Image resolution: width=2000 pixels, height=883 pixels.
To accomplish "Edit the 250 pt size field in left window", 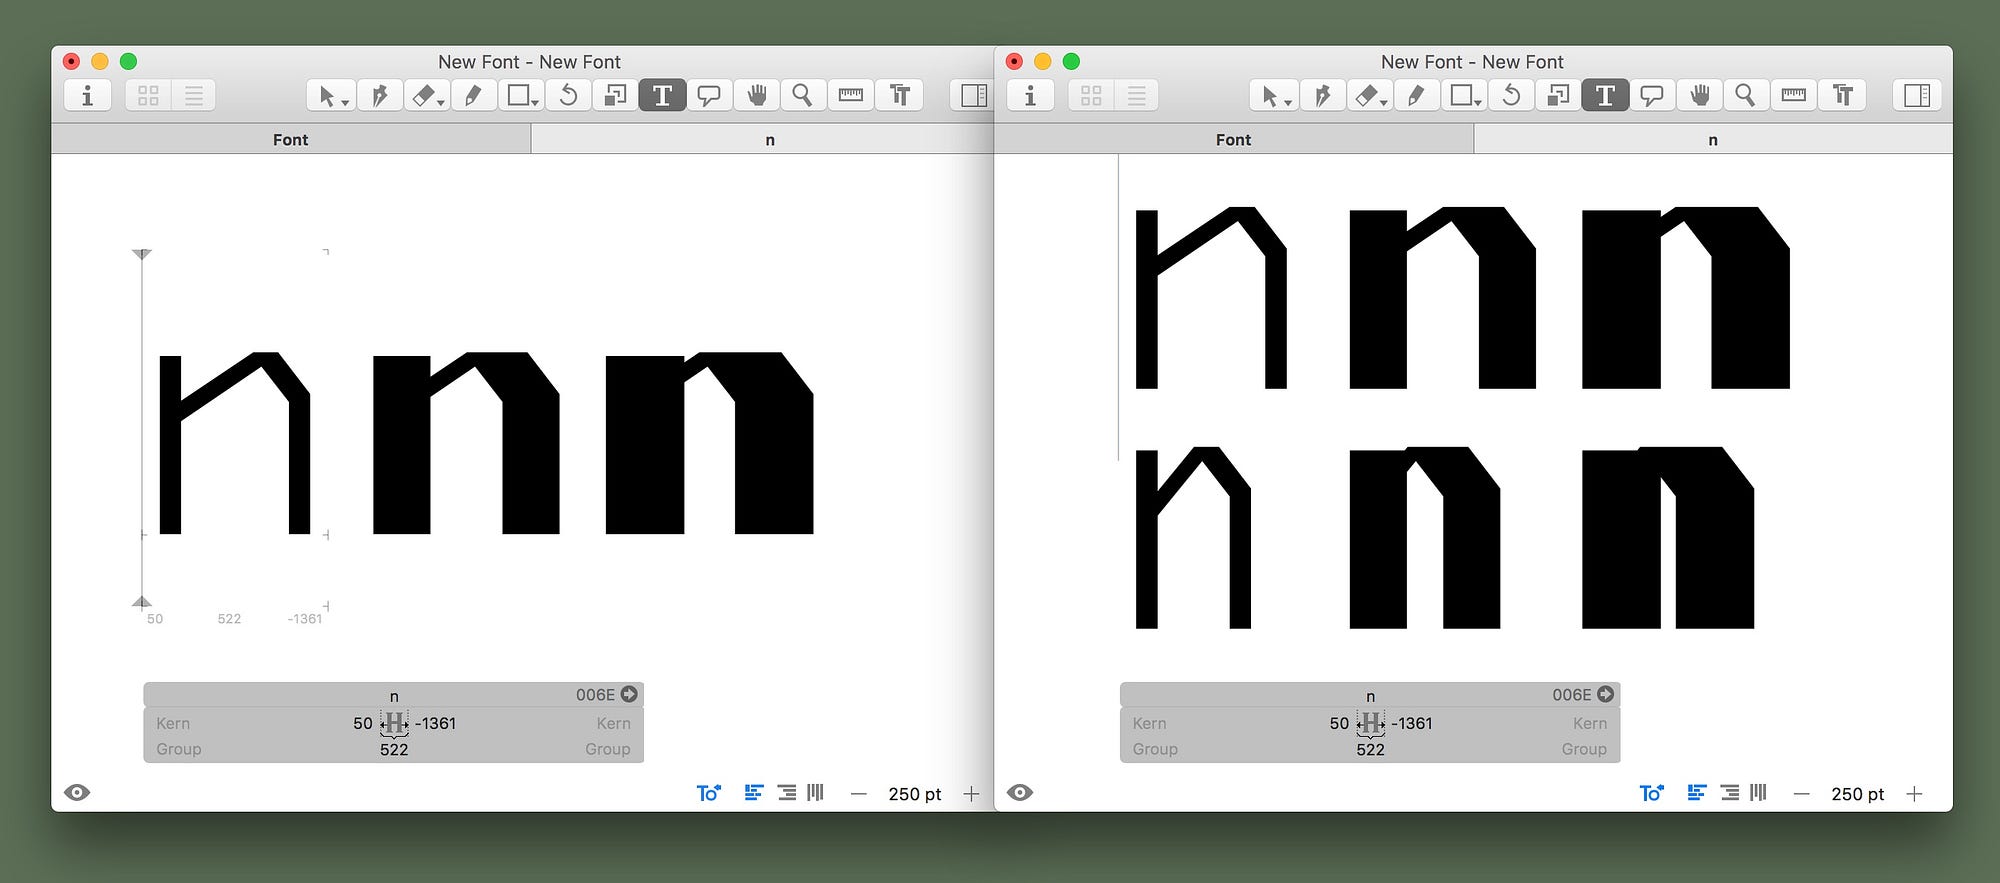I will (915, 794).
